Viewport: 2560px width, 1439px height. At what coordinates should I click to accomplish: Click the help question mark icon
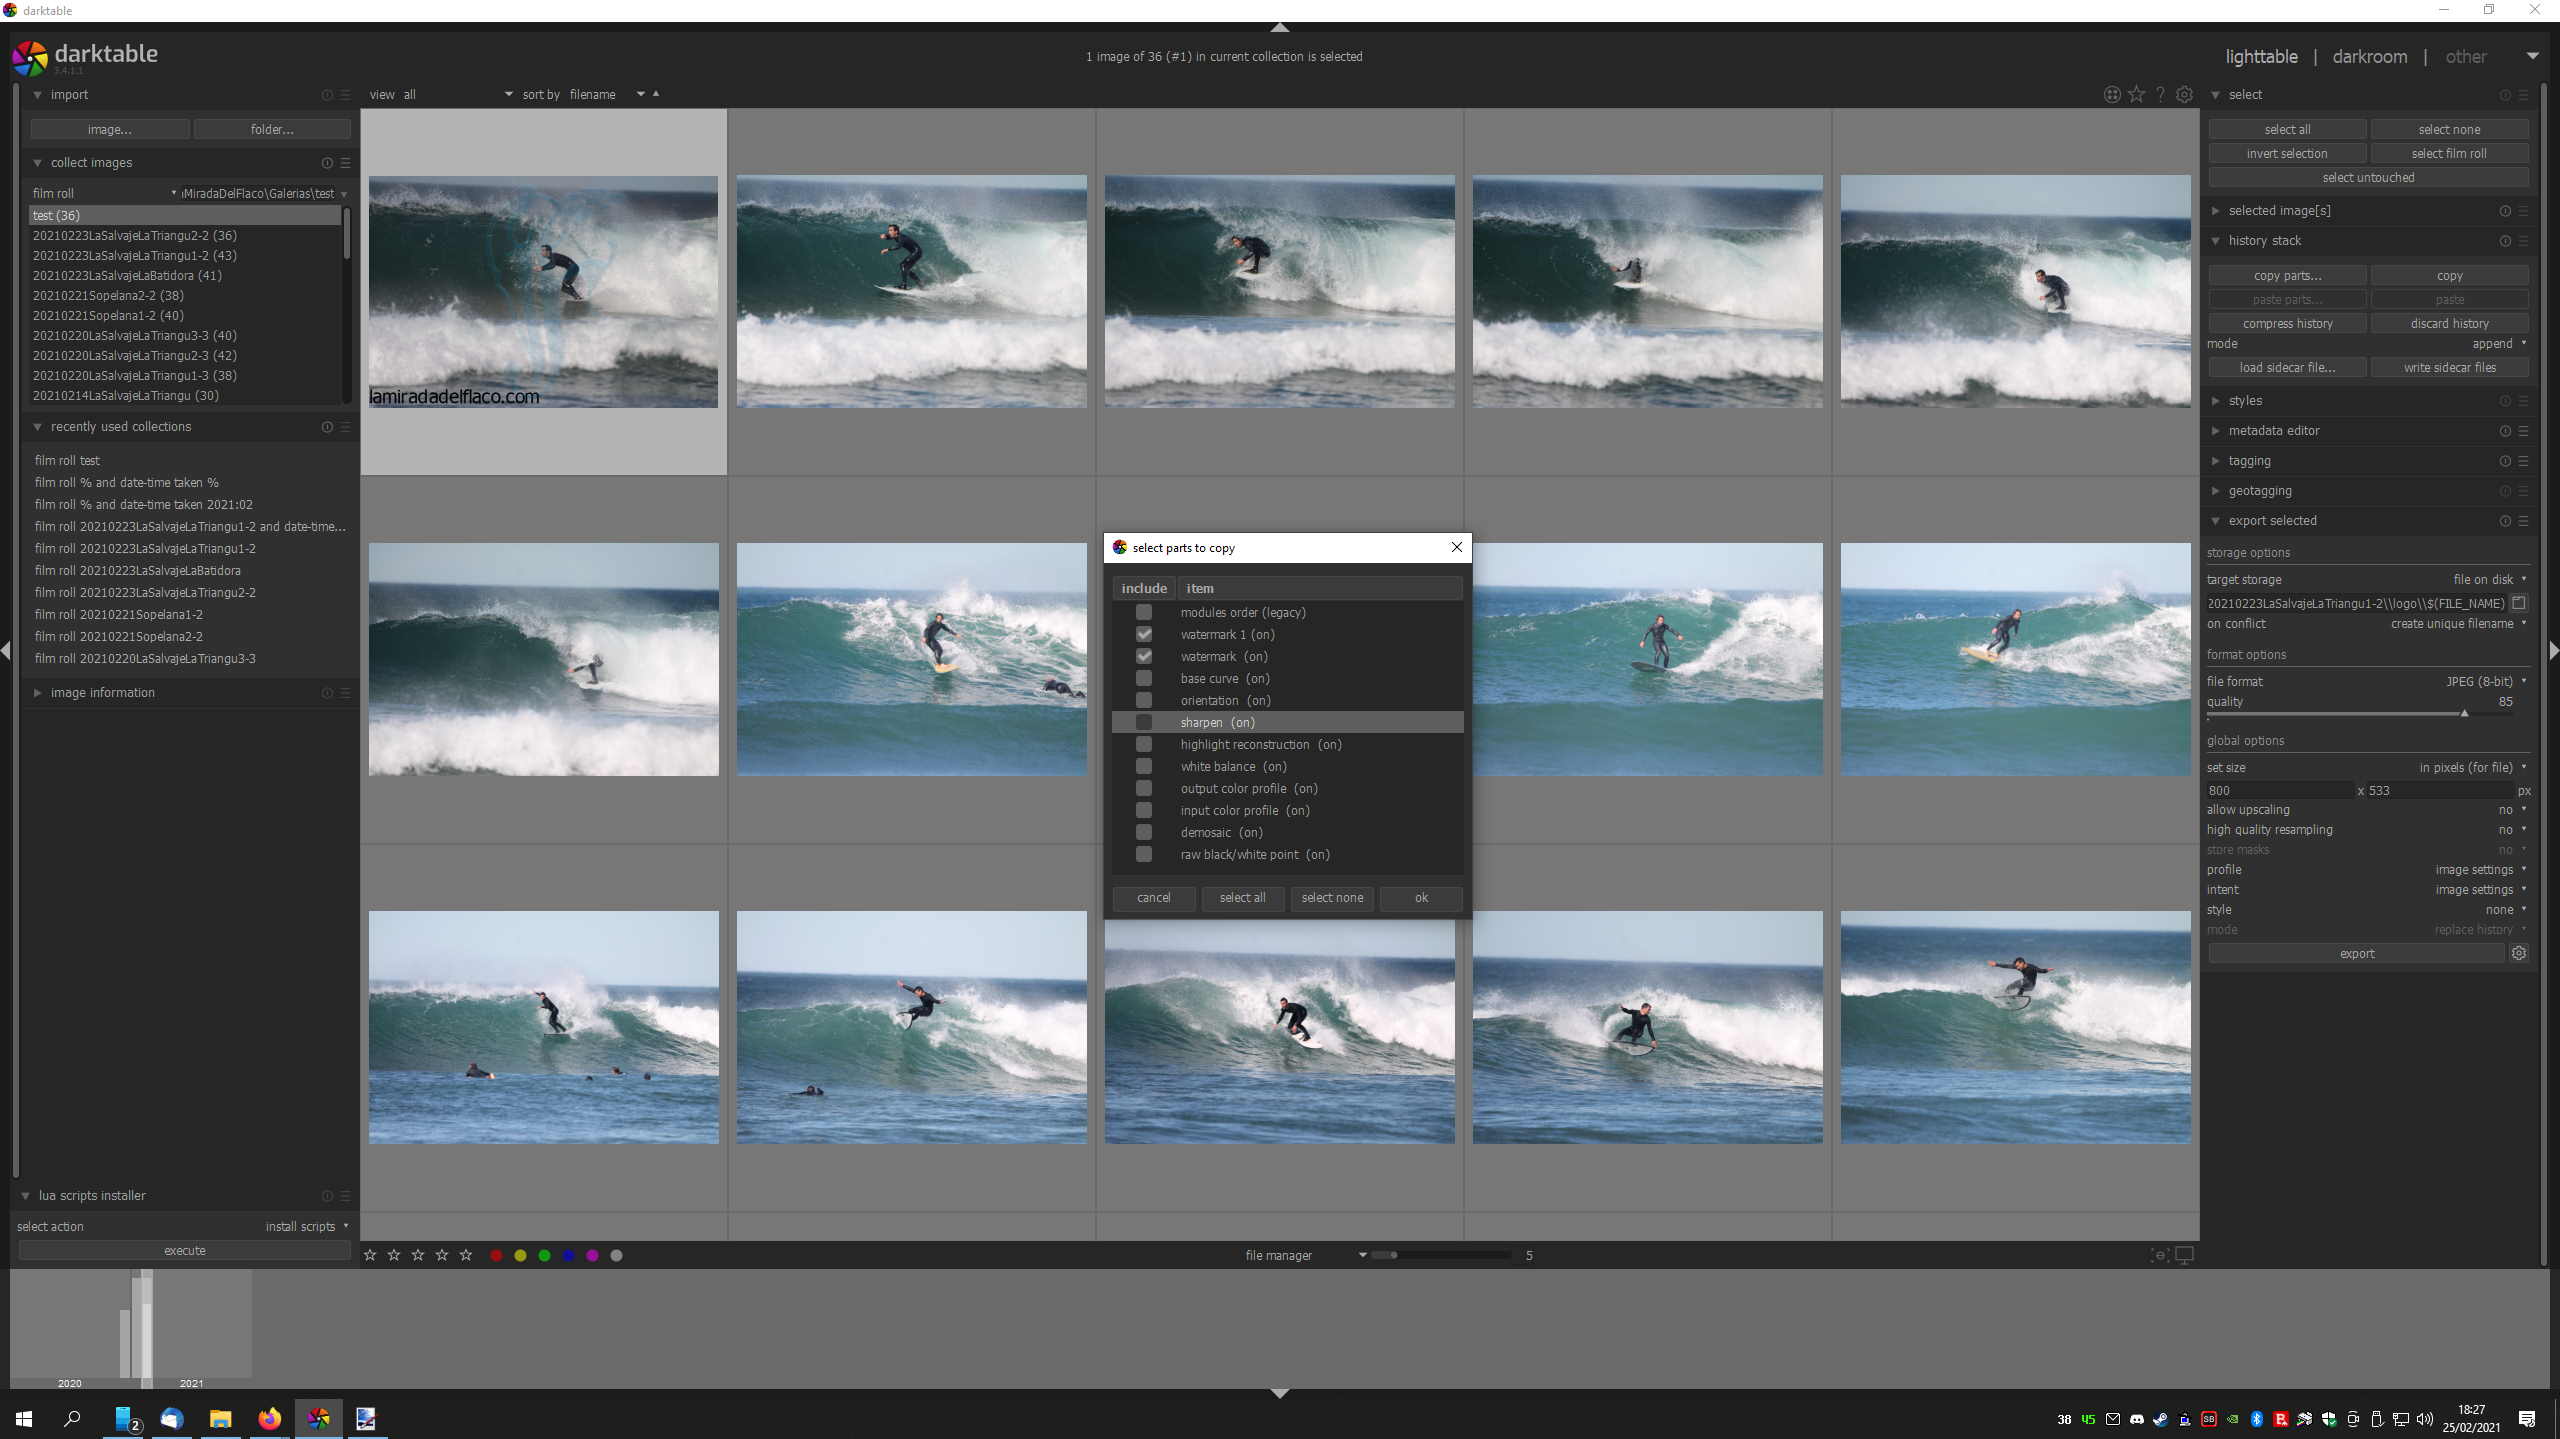click(x=2160, y=94)
